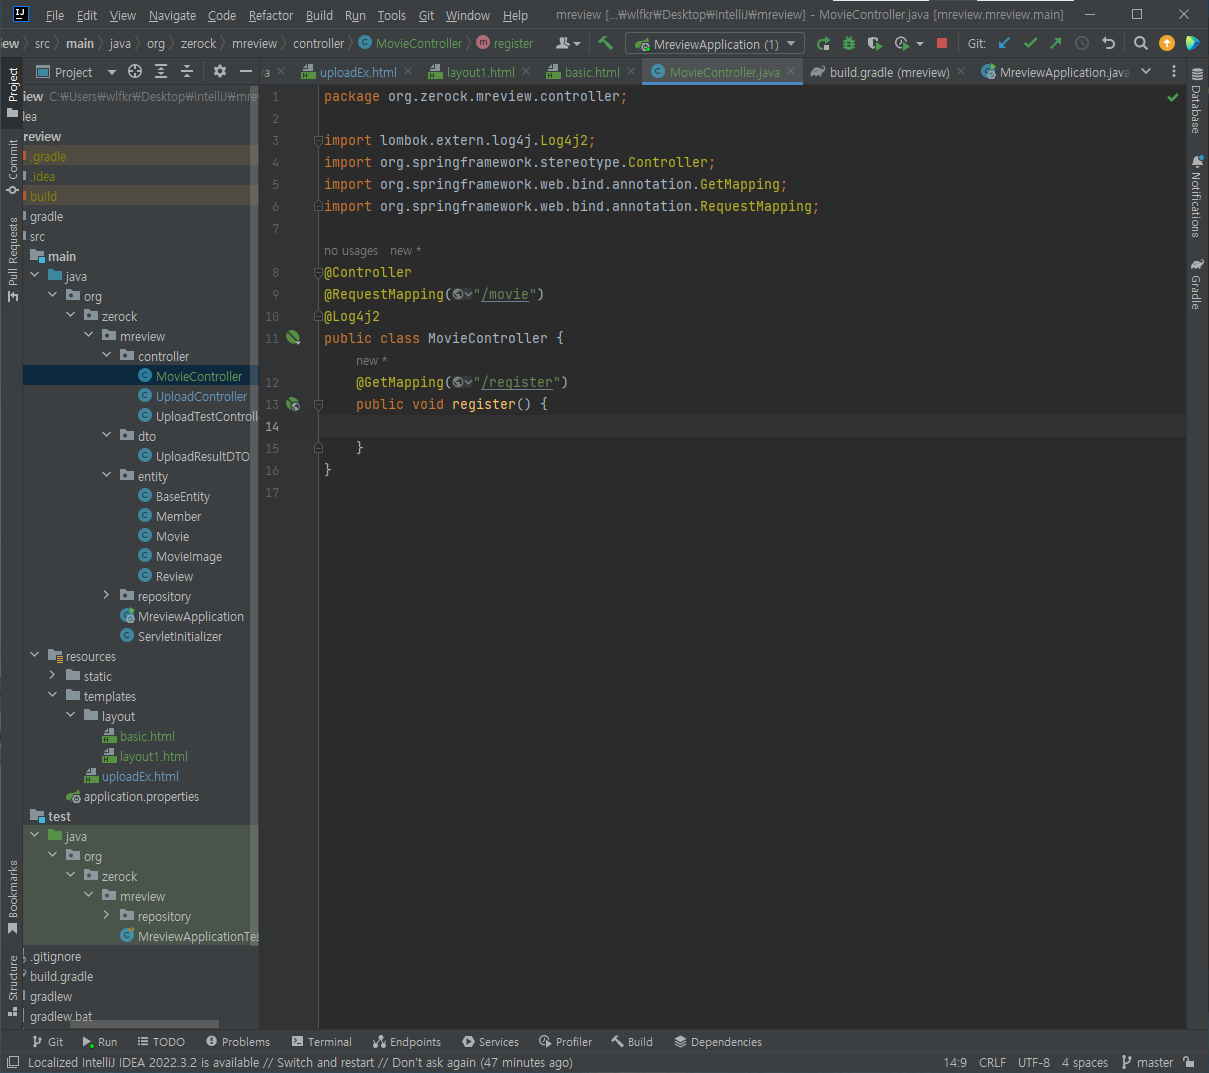Screen dimensions: 1209x1073
Task: Toggle tool window bars icon in status bar corner
Action: coord(13,1062)
